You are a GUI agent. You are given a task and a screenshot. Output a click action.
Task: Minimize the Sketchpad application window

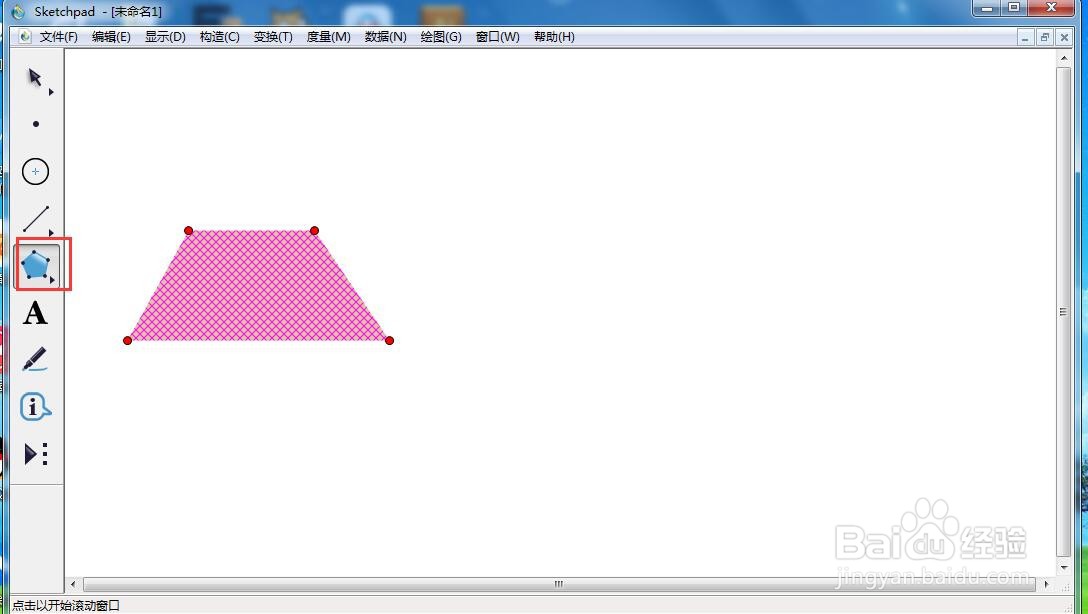click(986, 8)
